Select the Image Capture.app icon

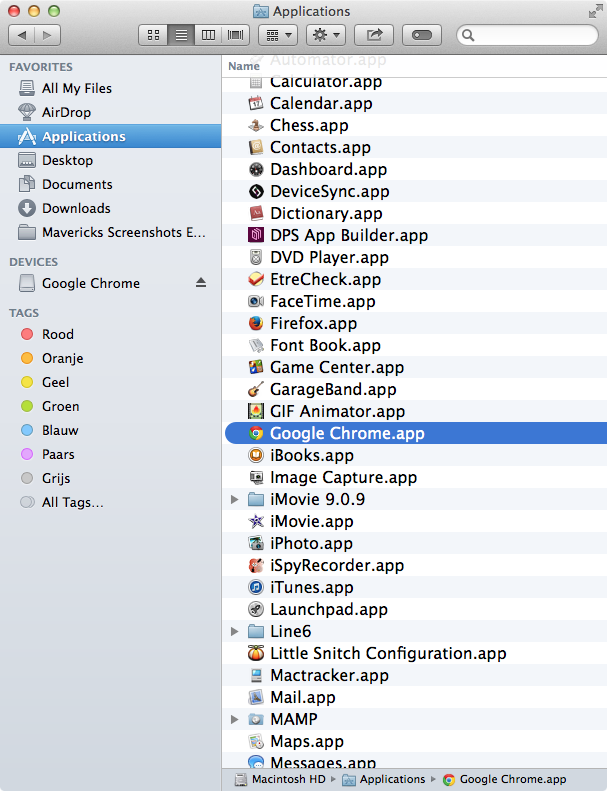pos(256,477)
